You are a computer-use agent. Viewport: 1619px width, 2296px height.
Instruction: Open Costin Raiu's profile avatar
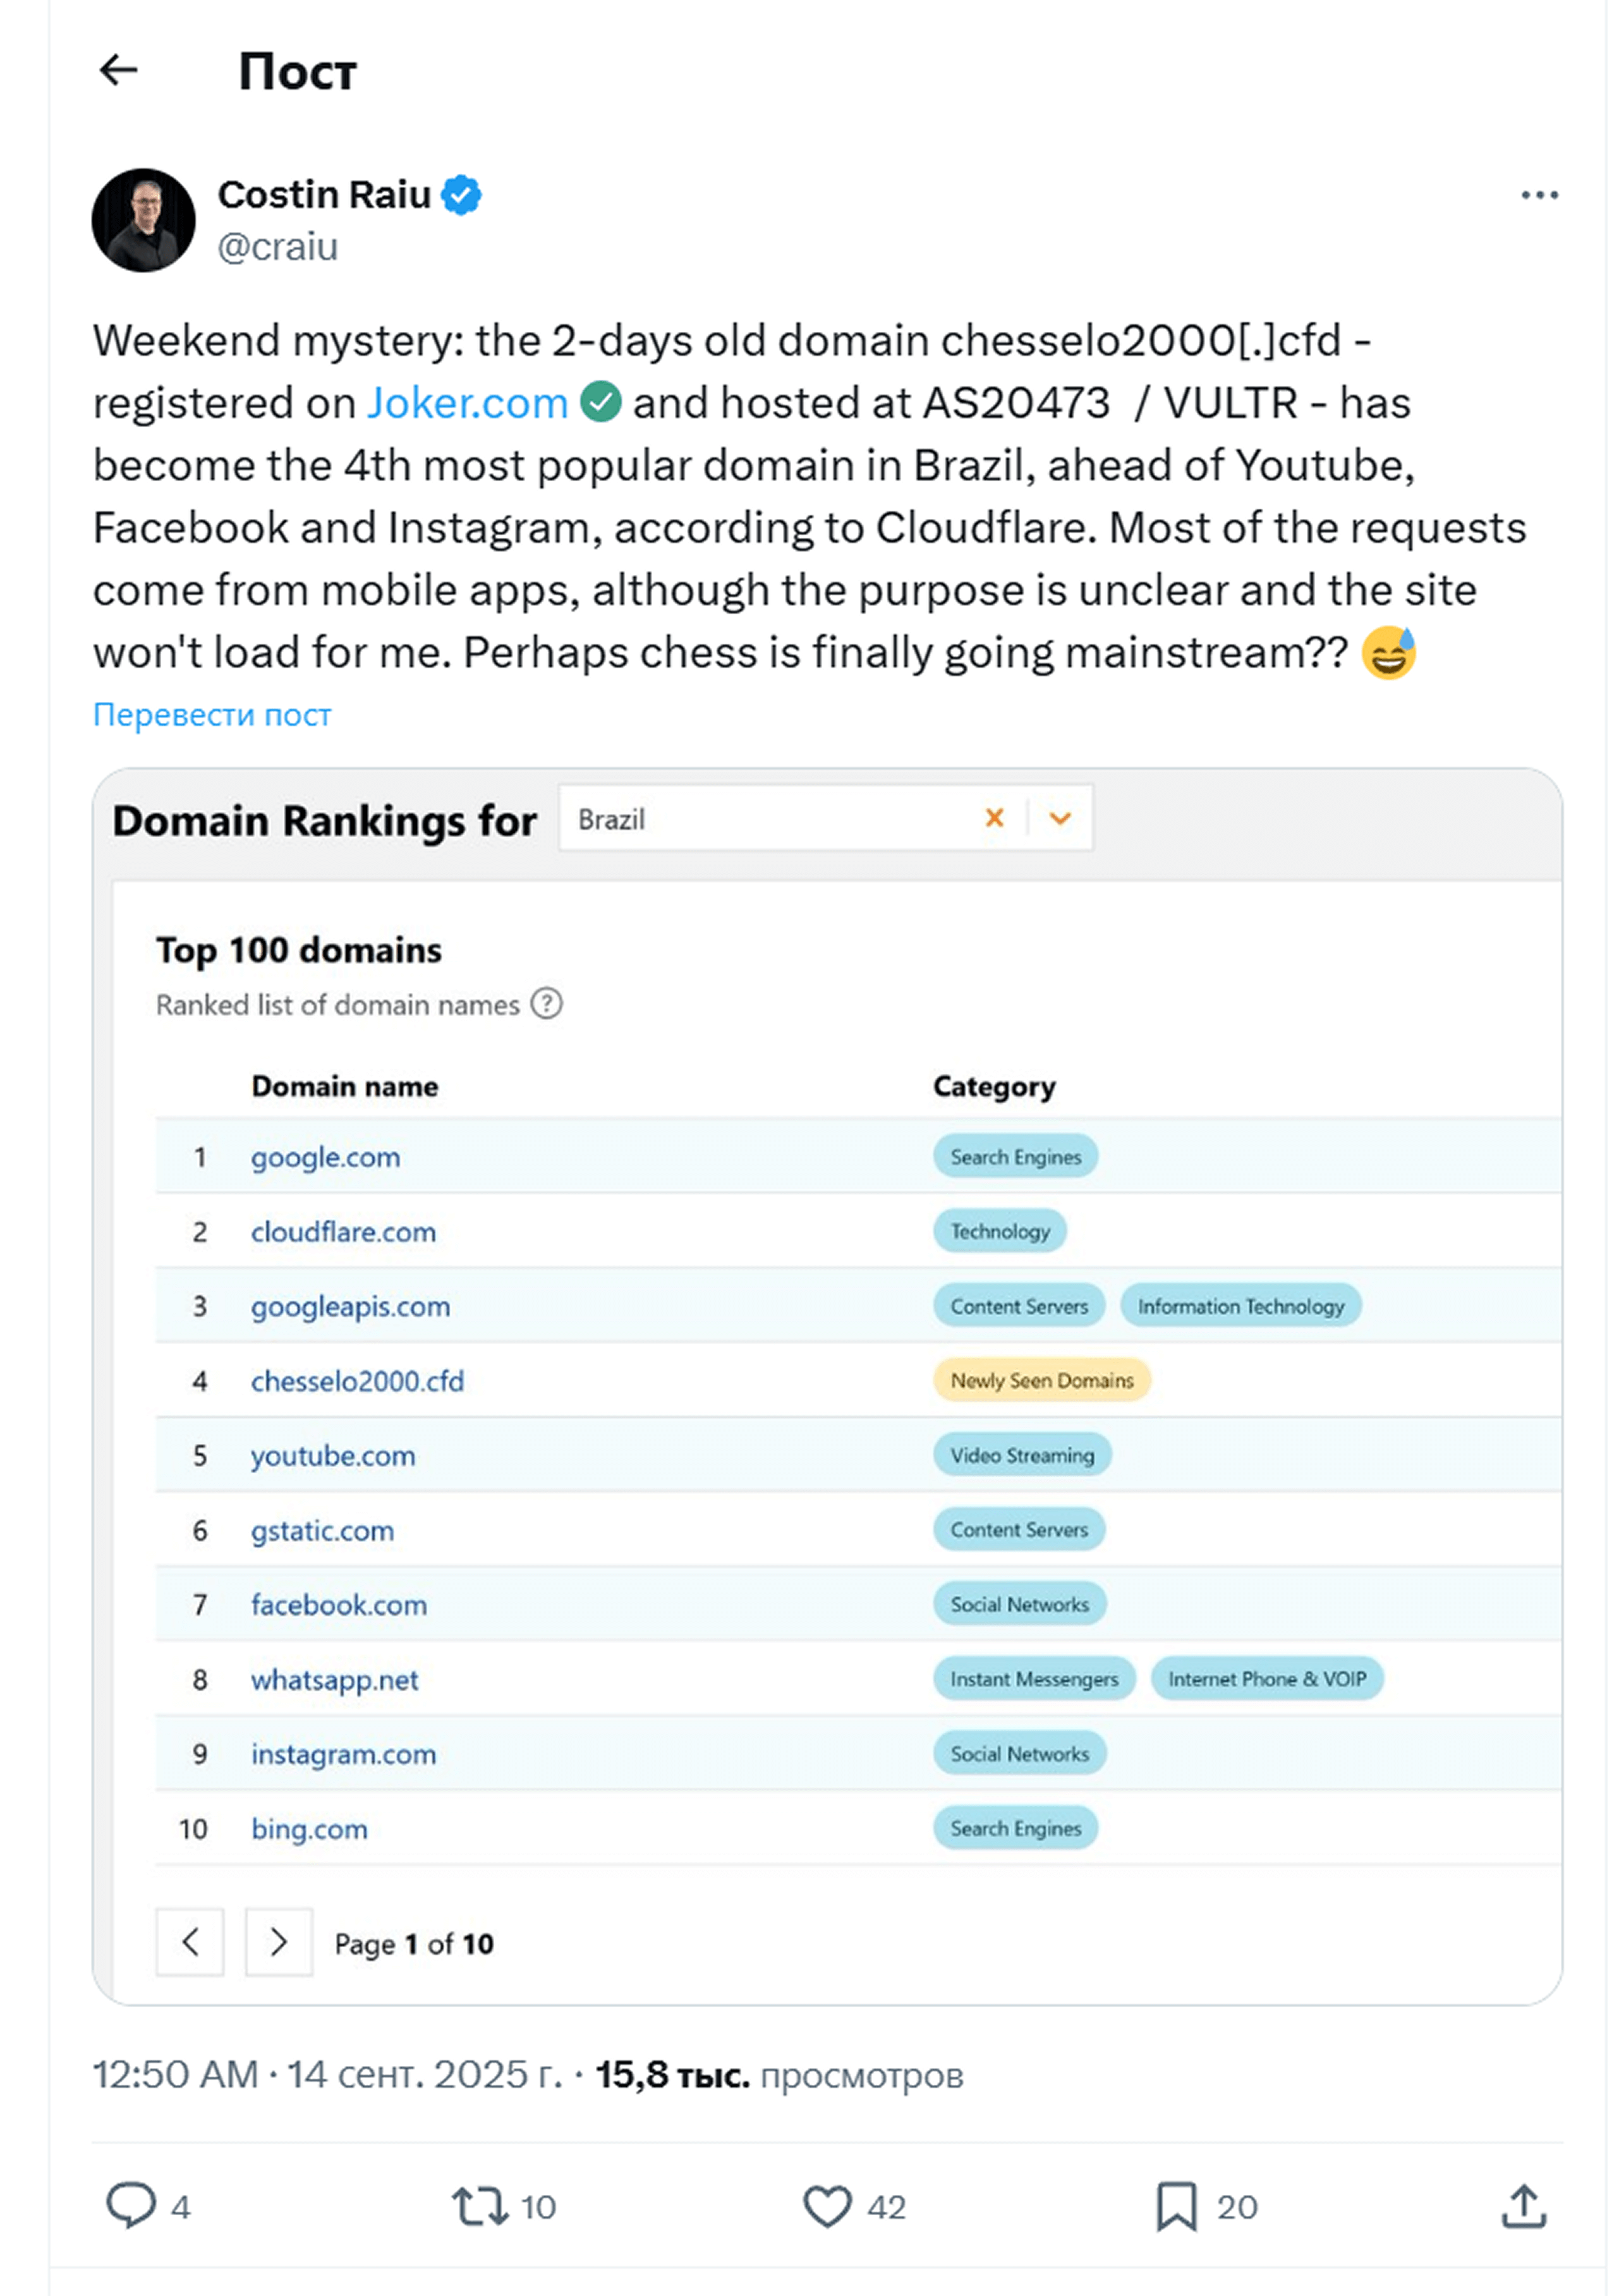(x=144, y=220)
